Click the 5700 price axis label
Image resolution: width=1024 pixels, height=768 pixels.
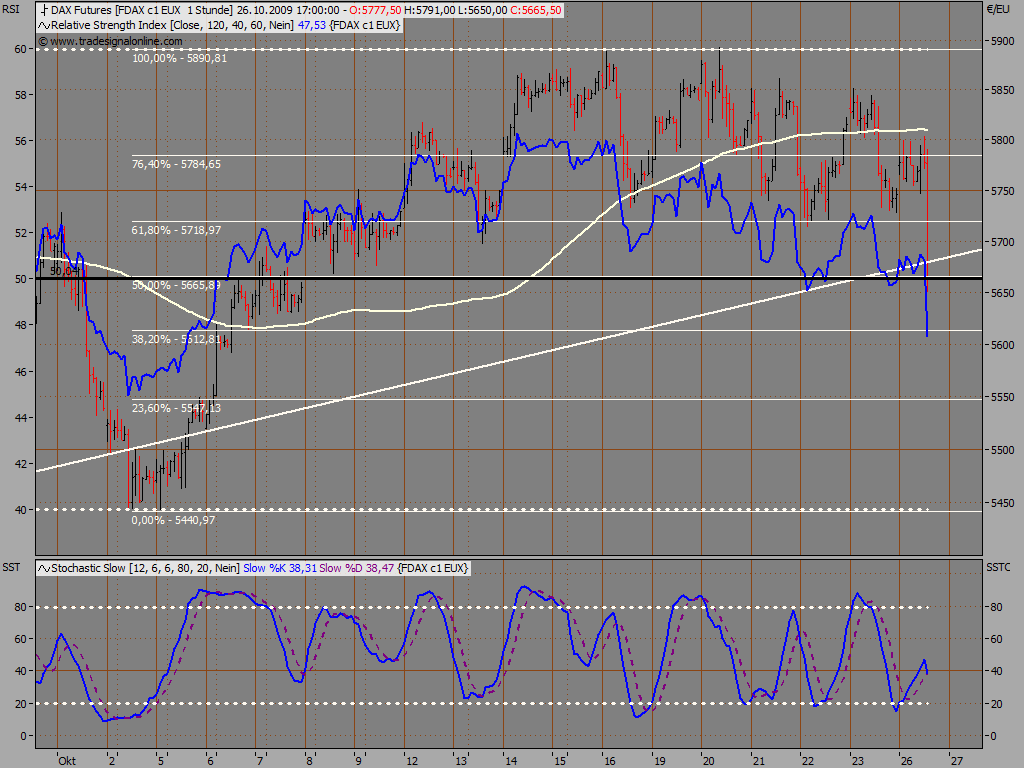pos(1002,242)
